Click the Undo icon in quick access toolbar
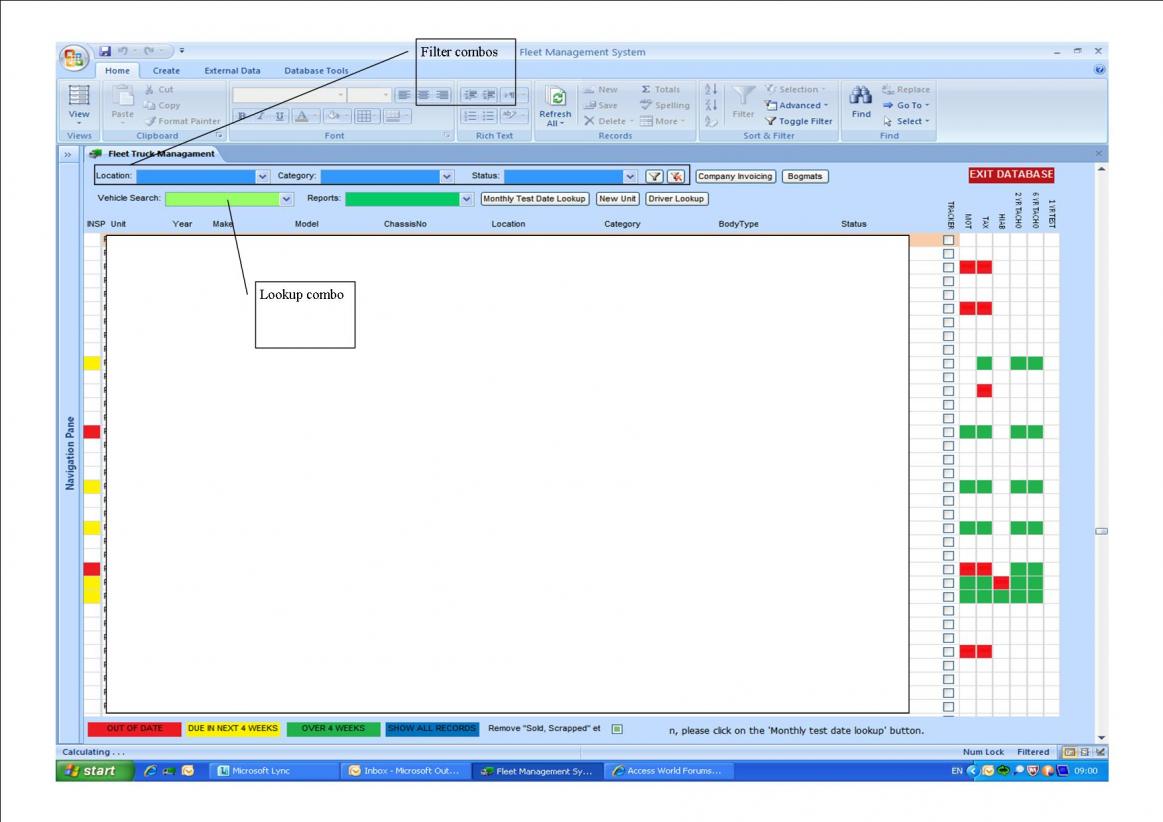 [x=122, y=51]
